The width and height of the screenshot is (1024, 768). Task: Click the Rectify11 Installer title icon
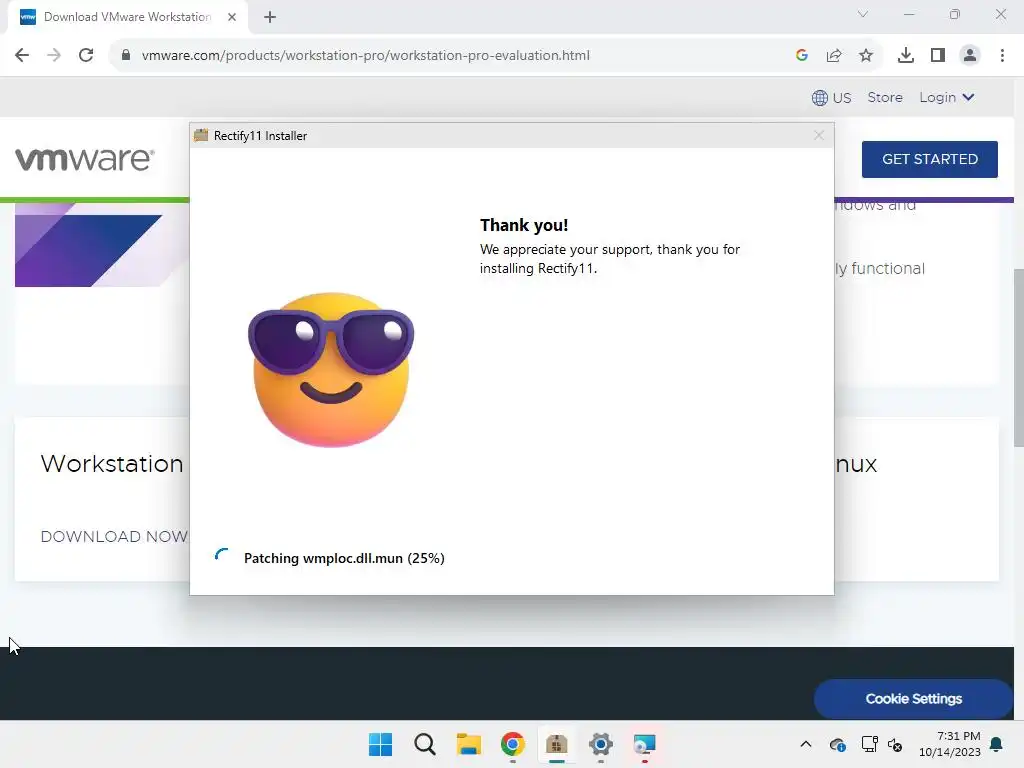click(x=200, y=135)
